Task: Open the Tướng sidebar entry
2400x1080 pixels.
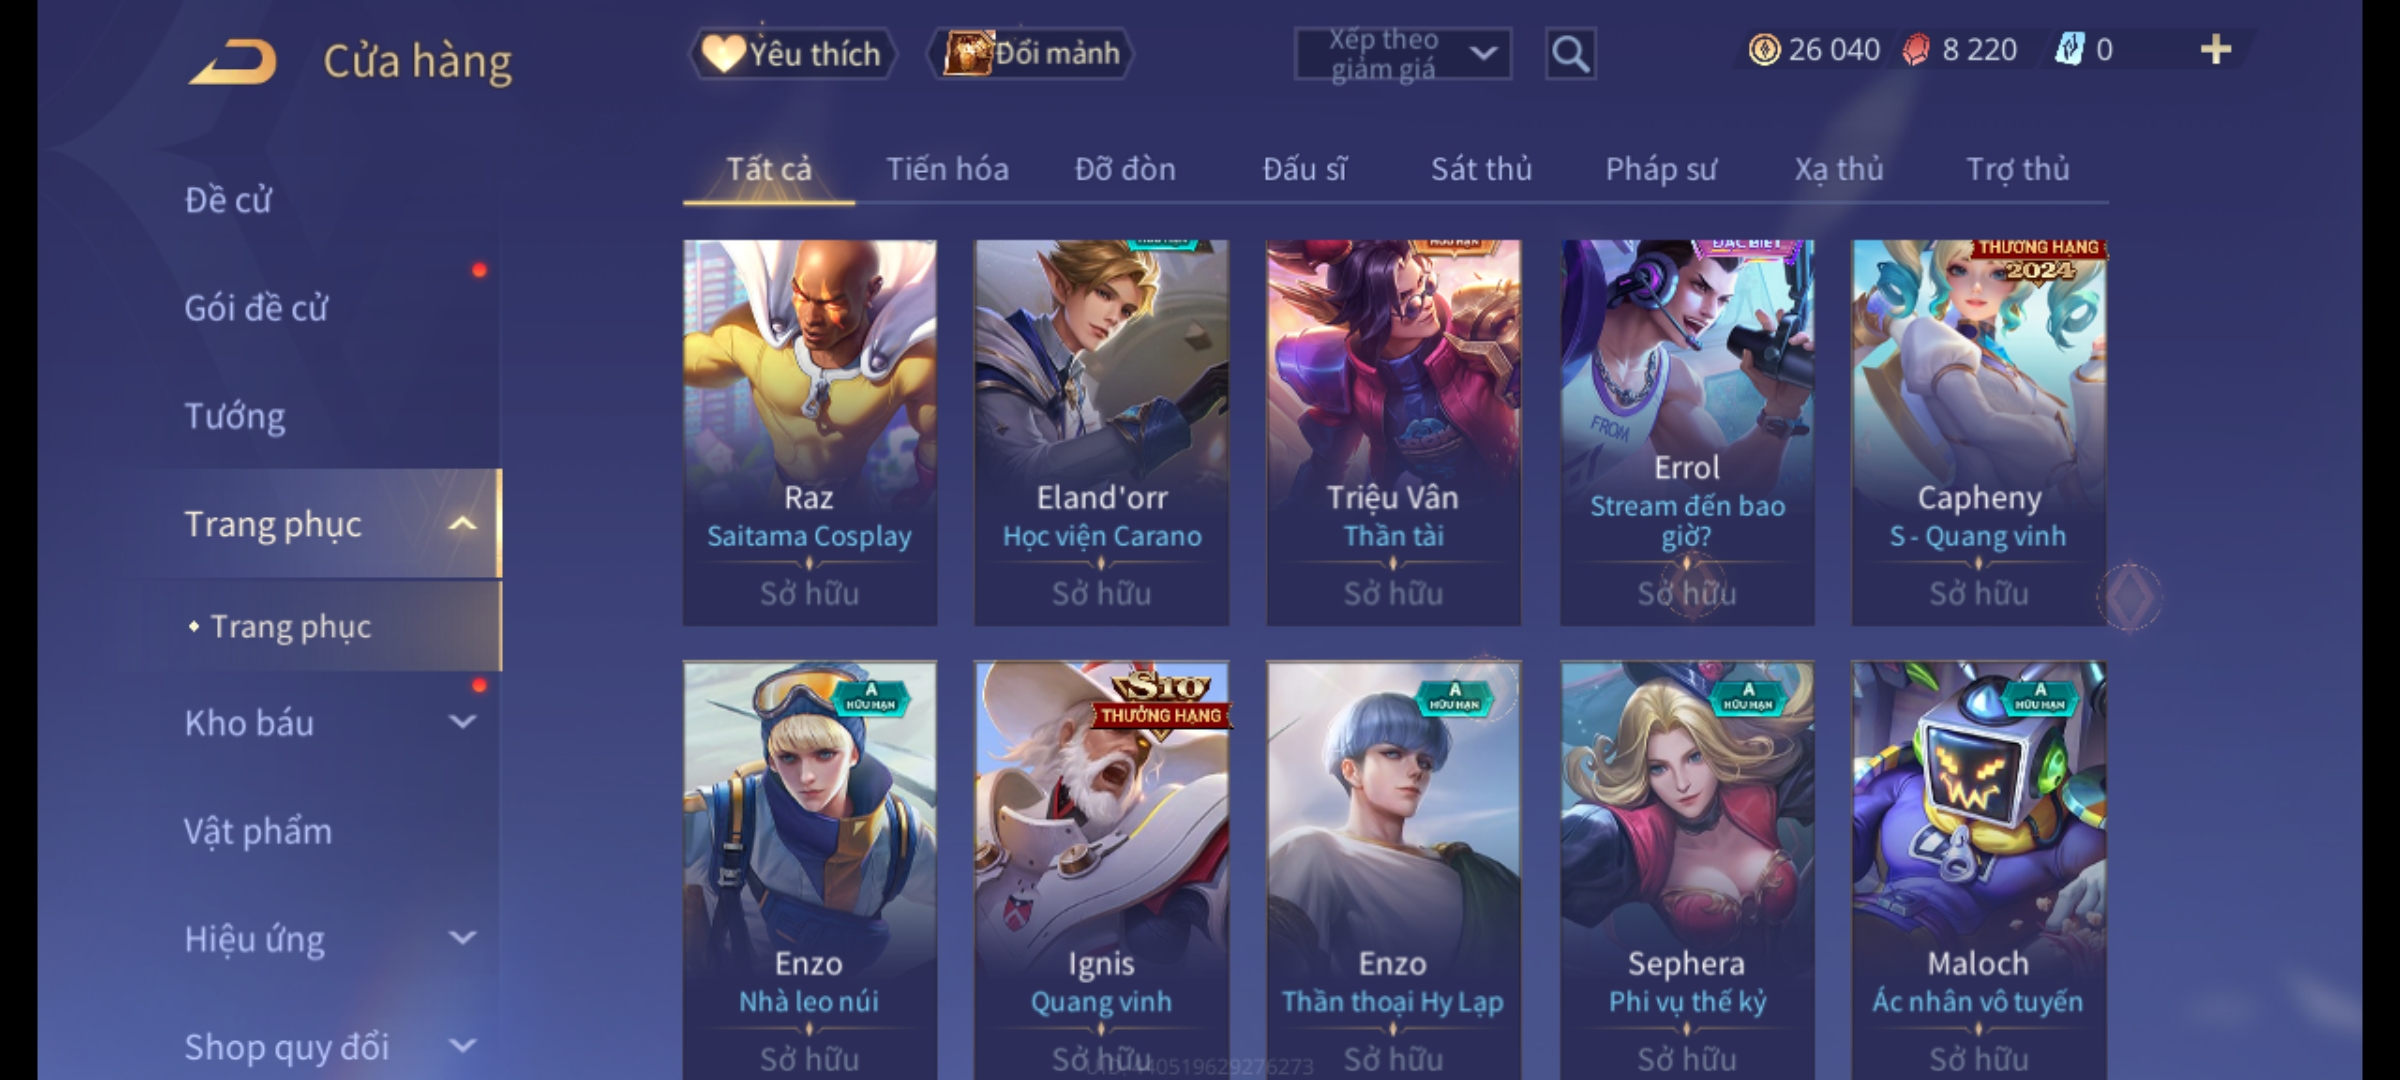Action: [x=235, y=416]
